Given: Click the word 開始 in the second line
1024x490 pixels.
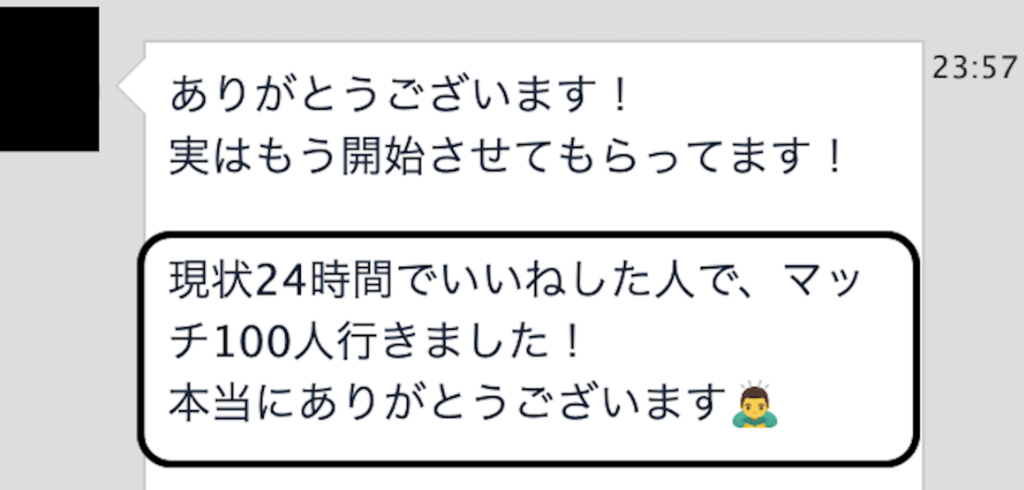Looking at the screenshot, I should coord(383,157).
